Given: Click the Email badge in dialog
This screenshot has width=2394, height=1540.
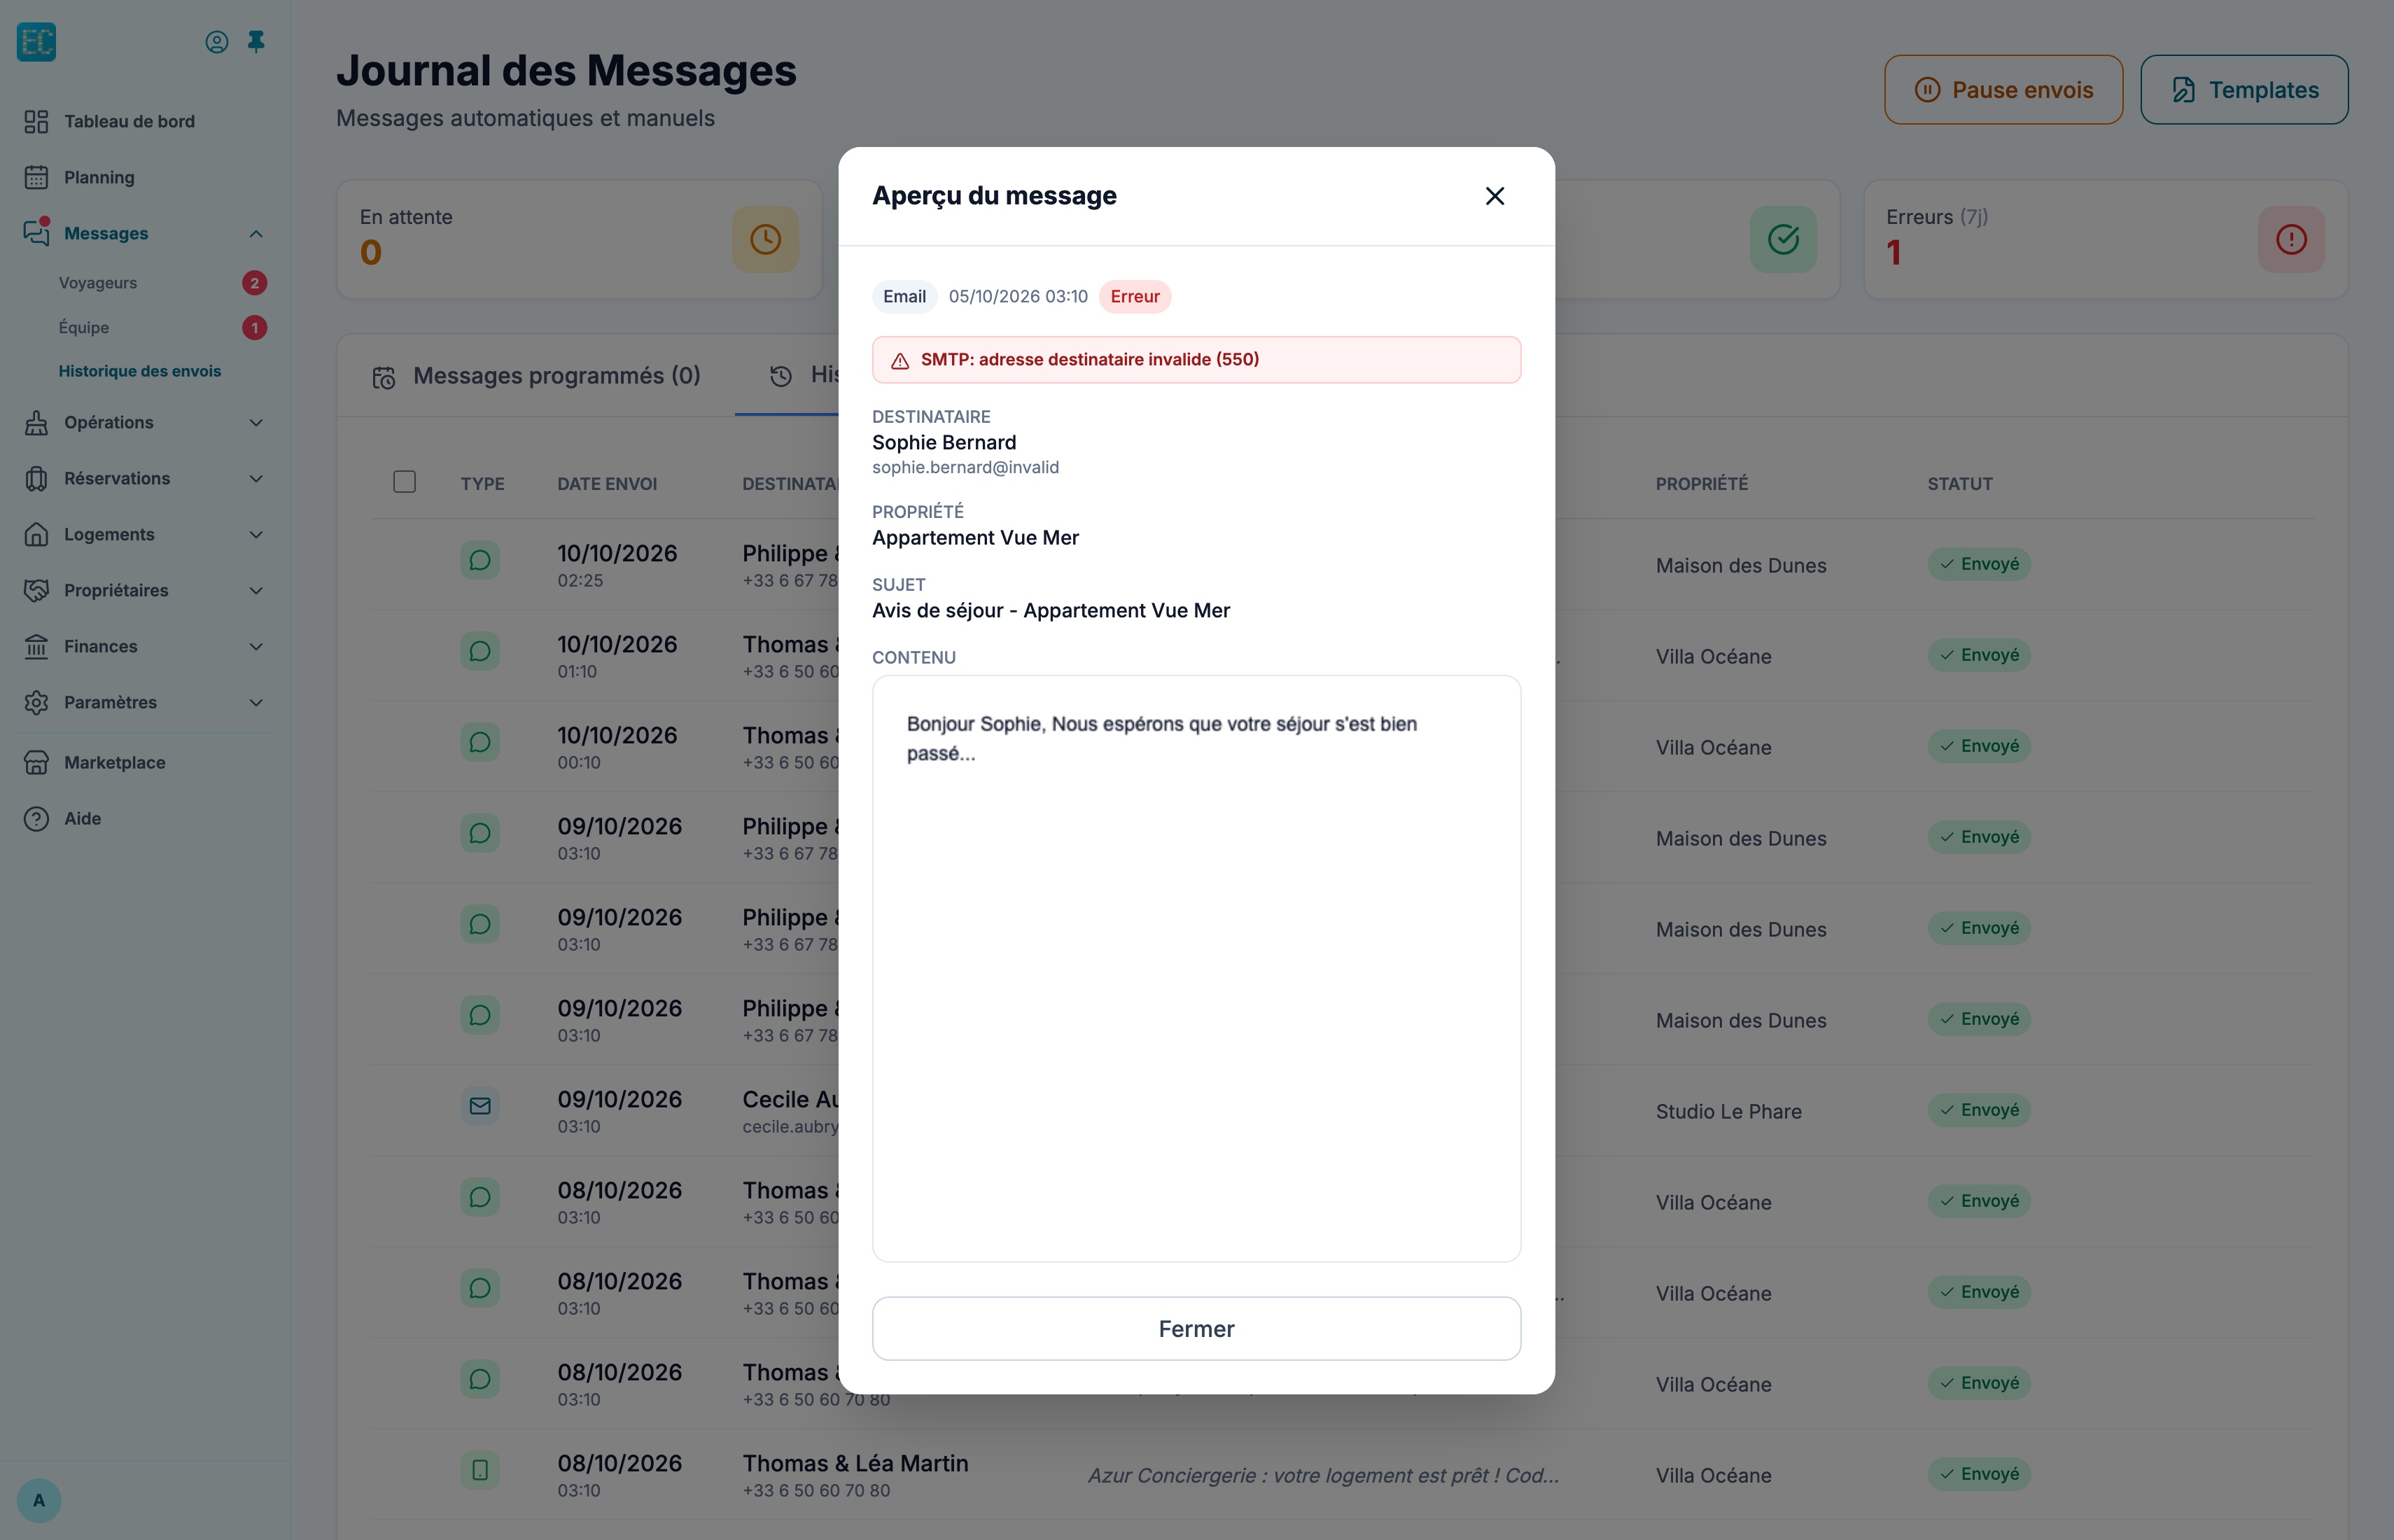Looking at the screenshot, I should pyautogui.click(x=904, y=296).
